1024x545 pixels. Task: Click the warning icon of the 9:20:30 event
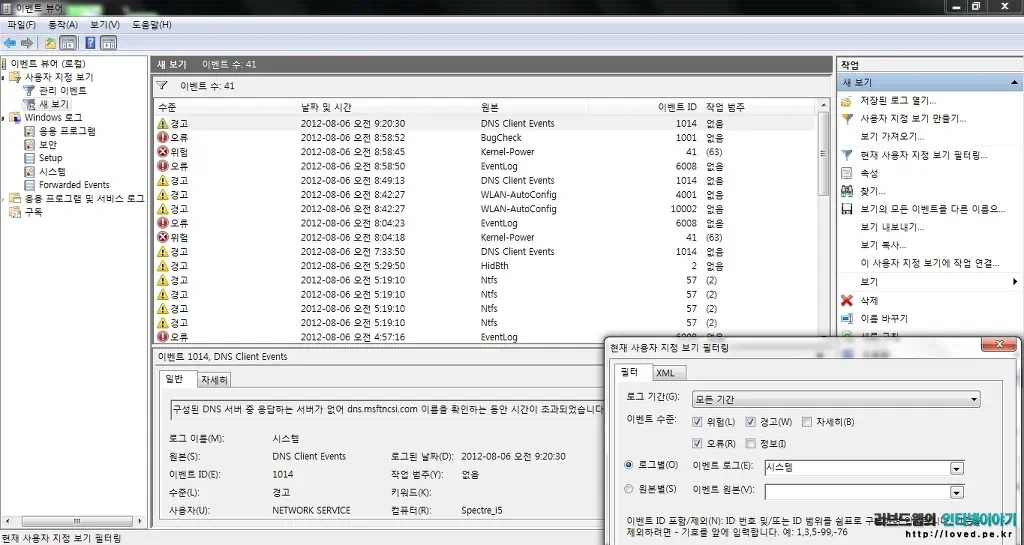tap(163, 123)
